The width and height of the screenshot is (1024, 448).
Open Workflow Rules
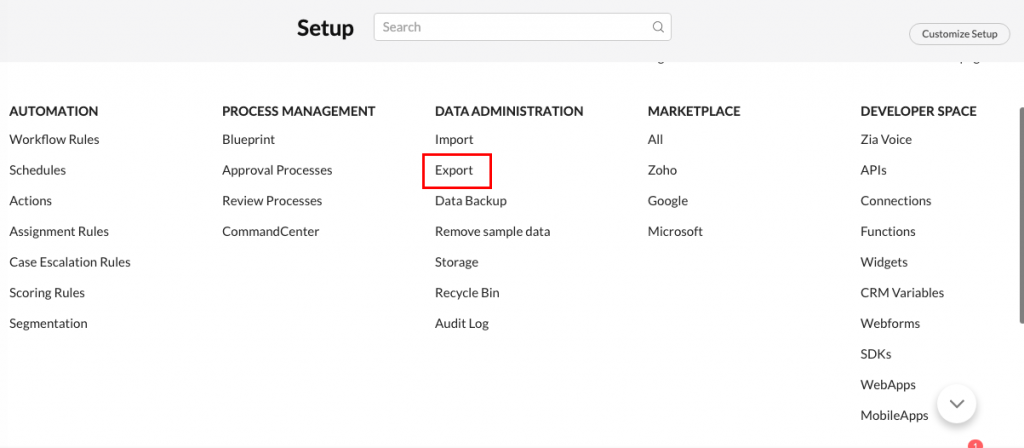pos(54,140)
